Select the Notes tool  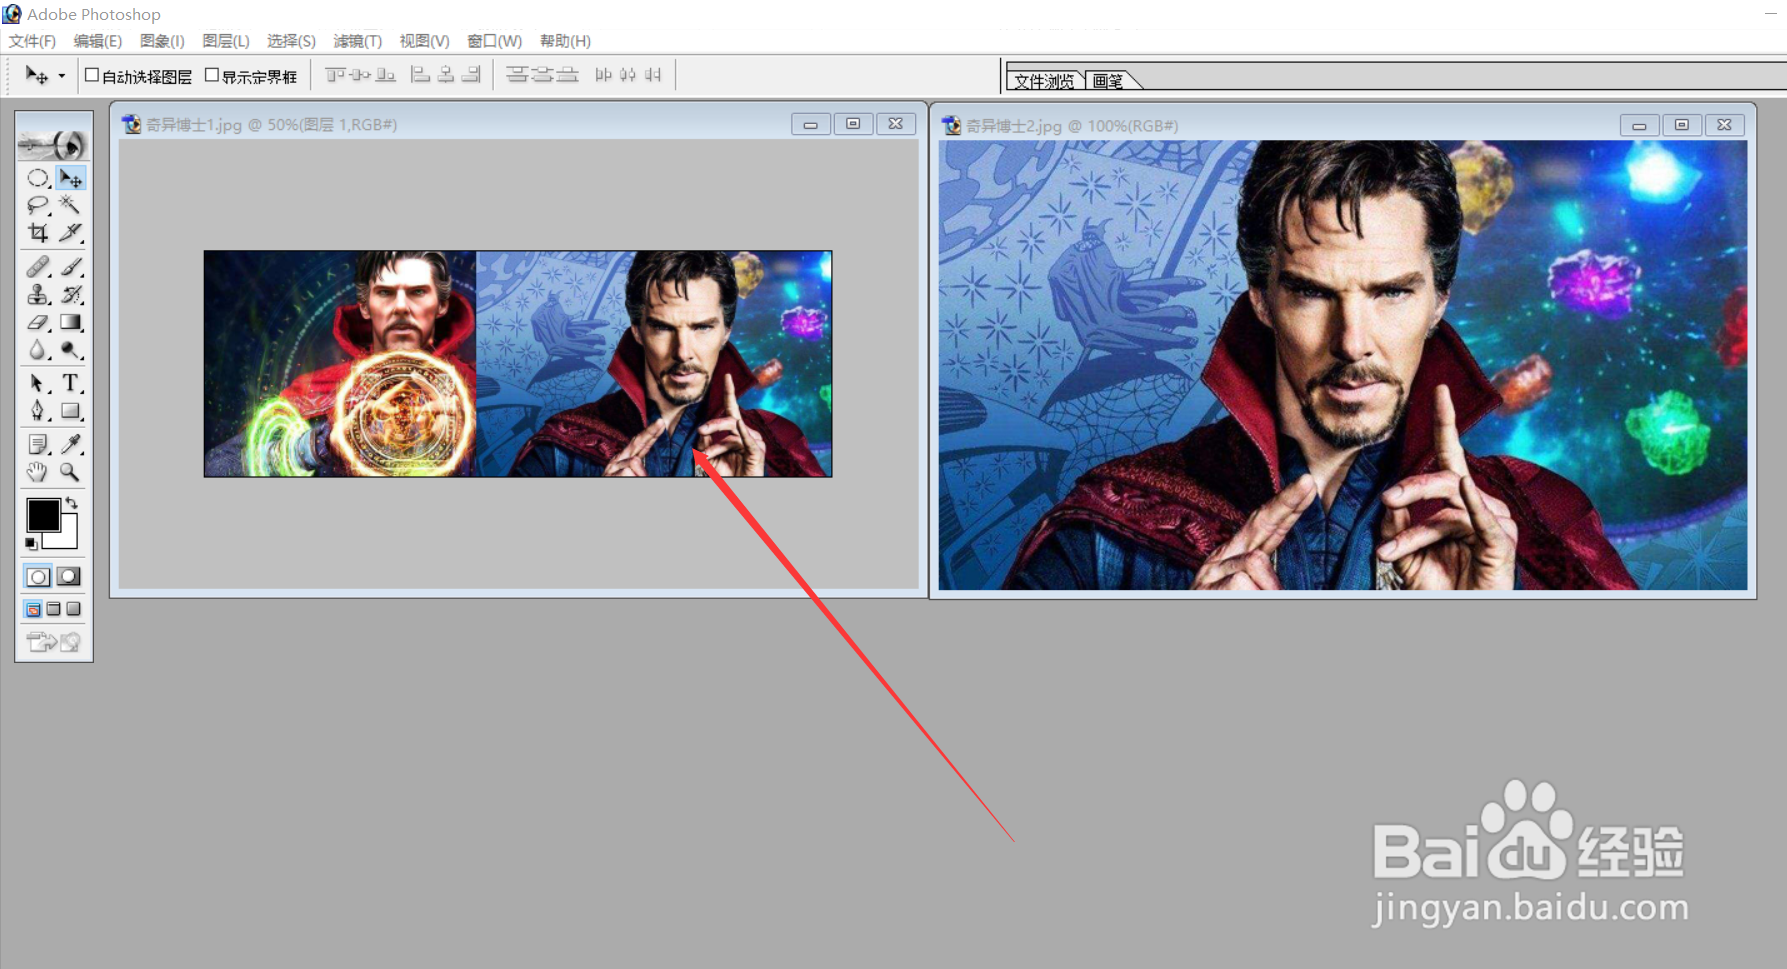point(38,444)
